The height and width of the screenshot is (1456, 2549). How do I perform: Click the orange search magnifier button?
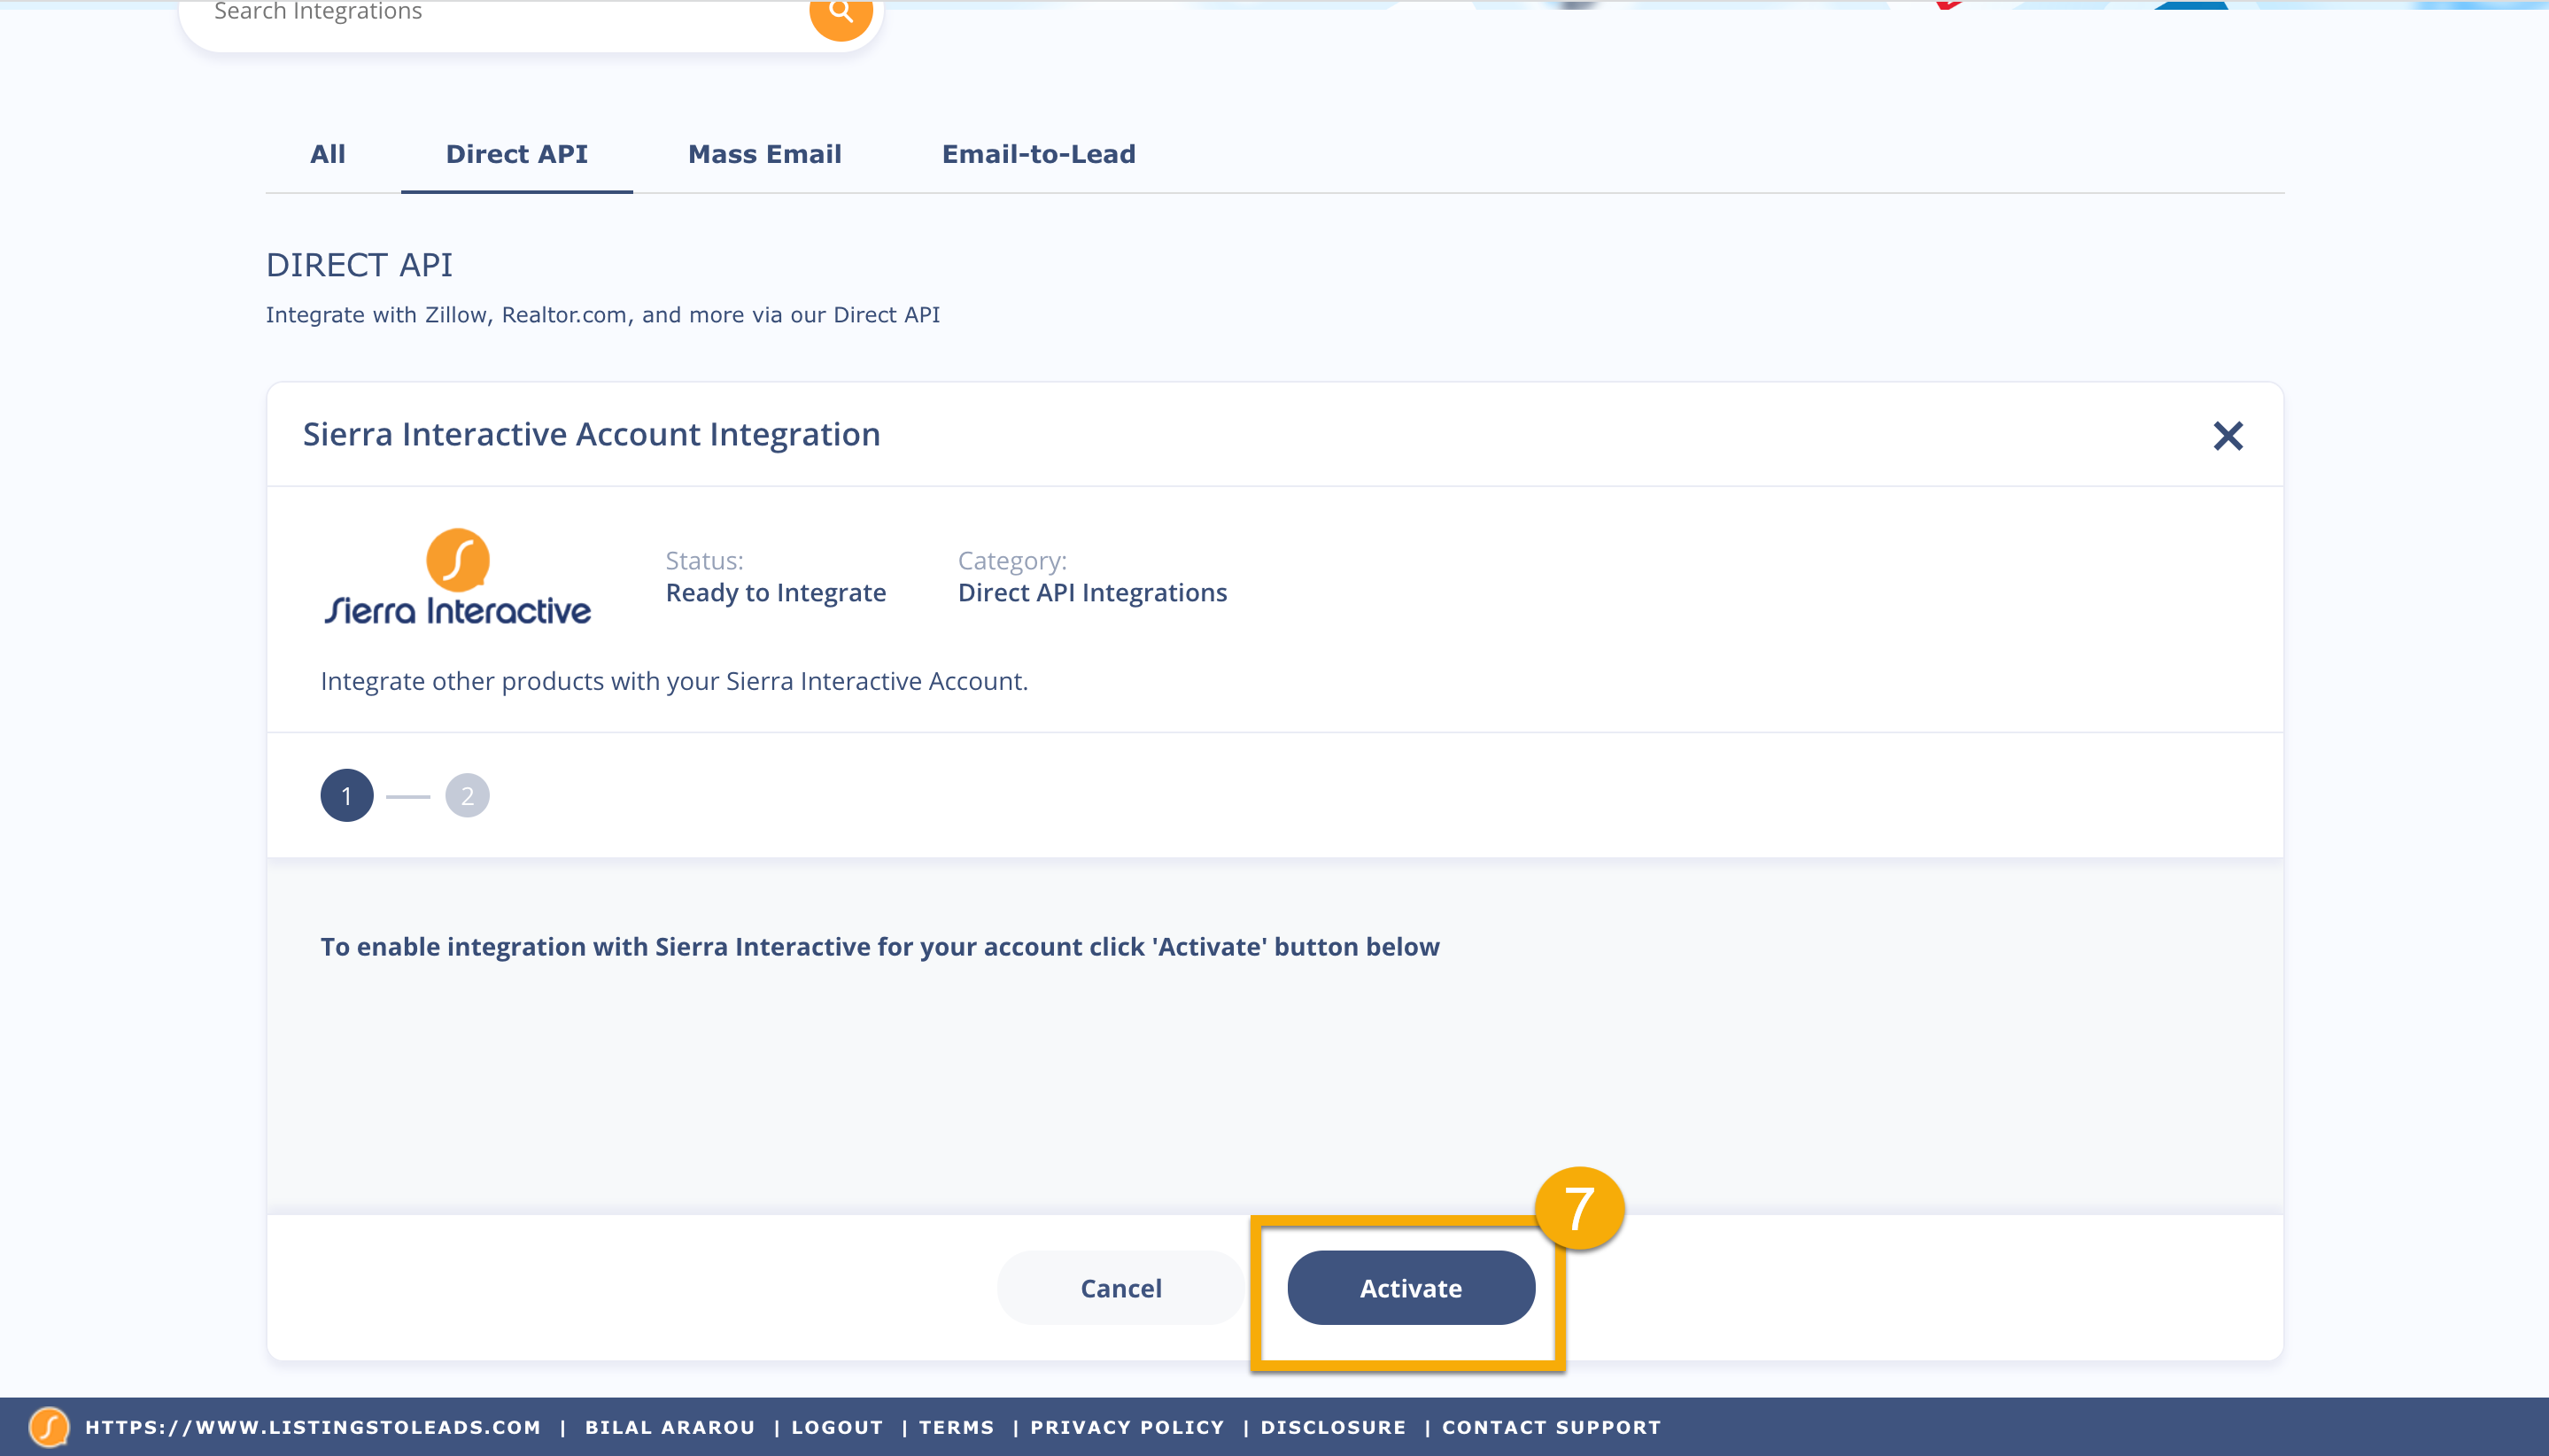click(840, 14)
